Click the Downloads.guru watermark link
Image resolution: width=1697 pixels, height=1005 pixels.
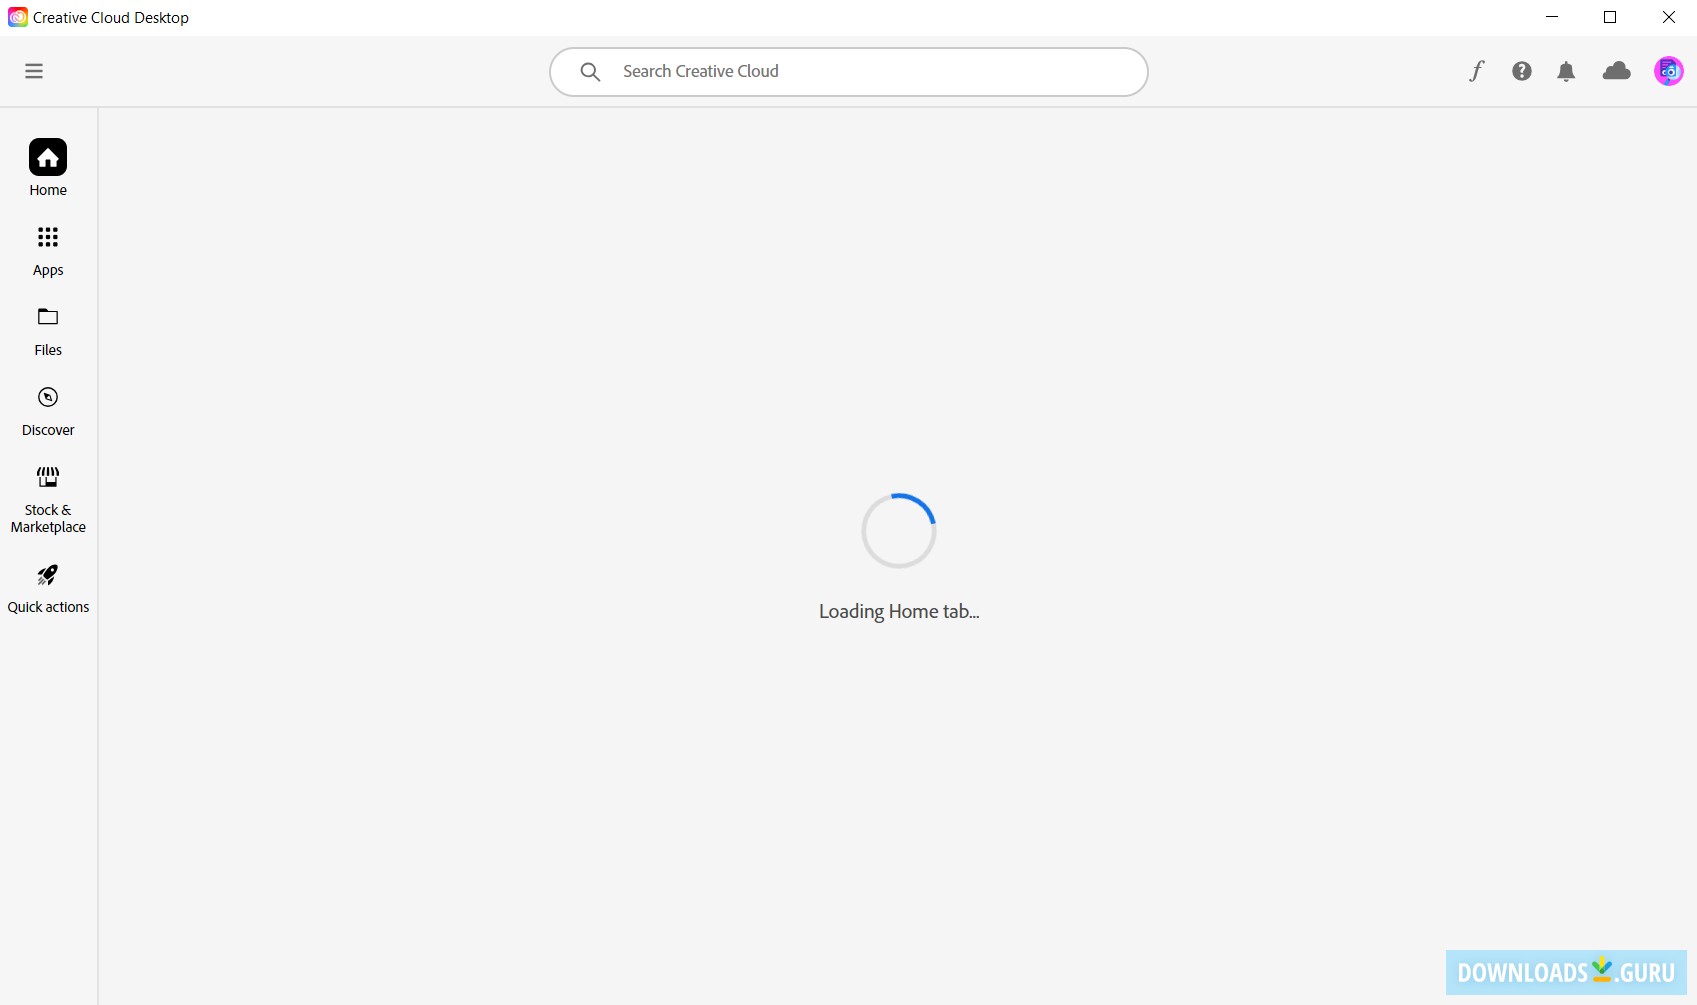(1565, 971)
